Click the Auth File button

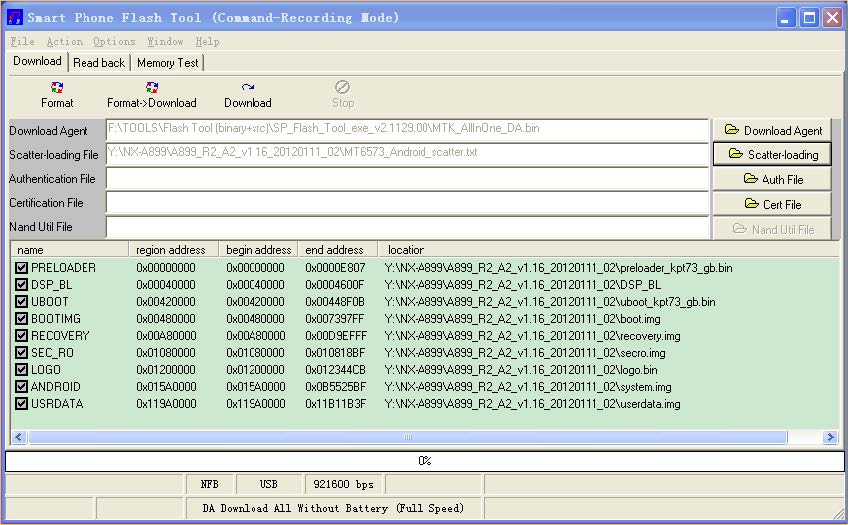click(772, 179)
